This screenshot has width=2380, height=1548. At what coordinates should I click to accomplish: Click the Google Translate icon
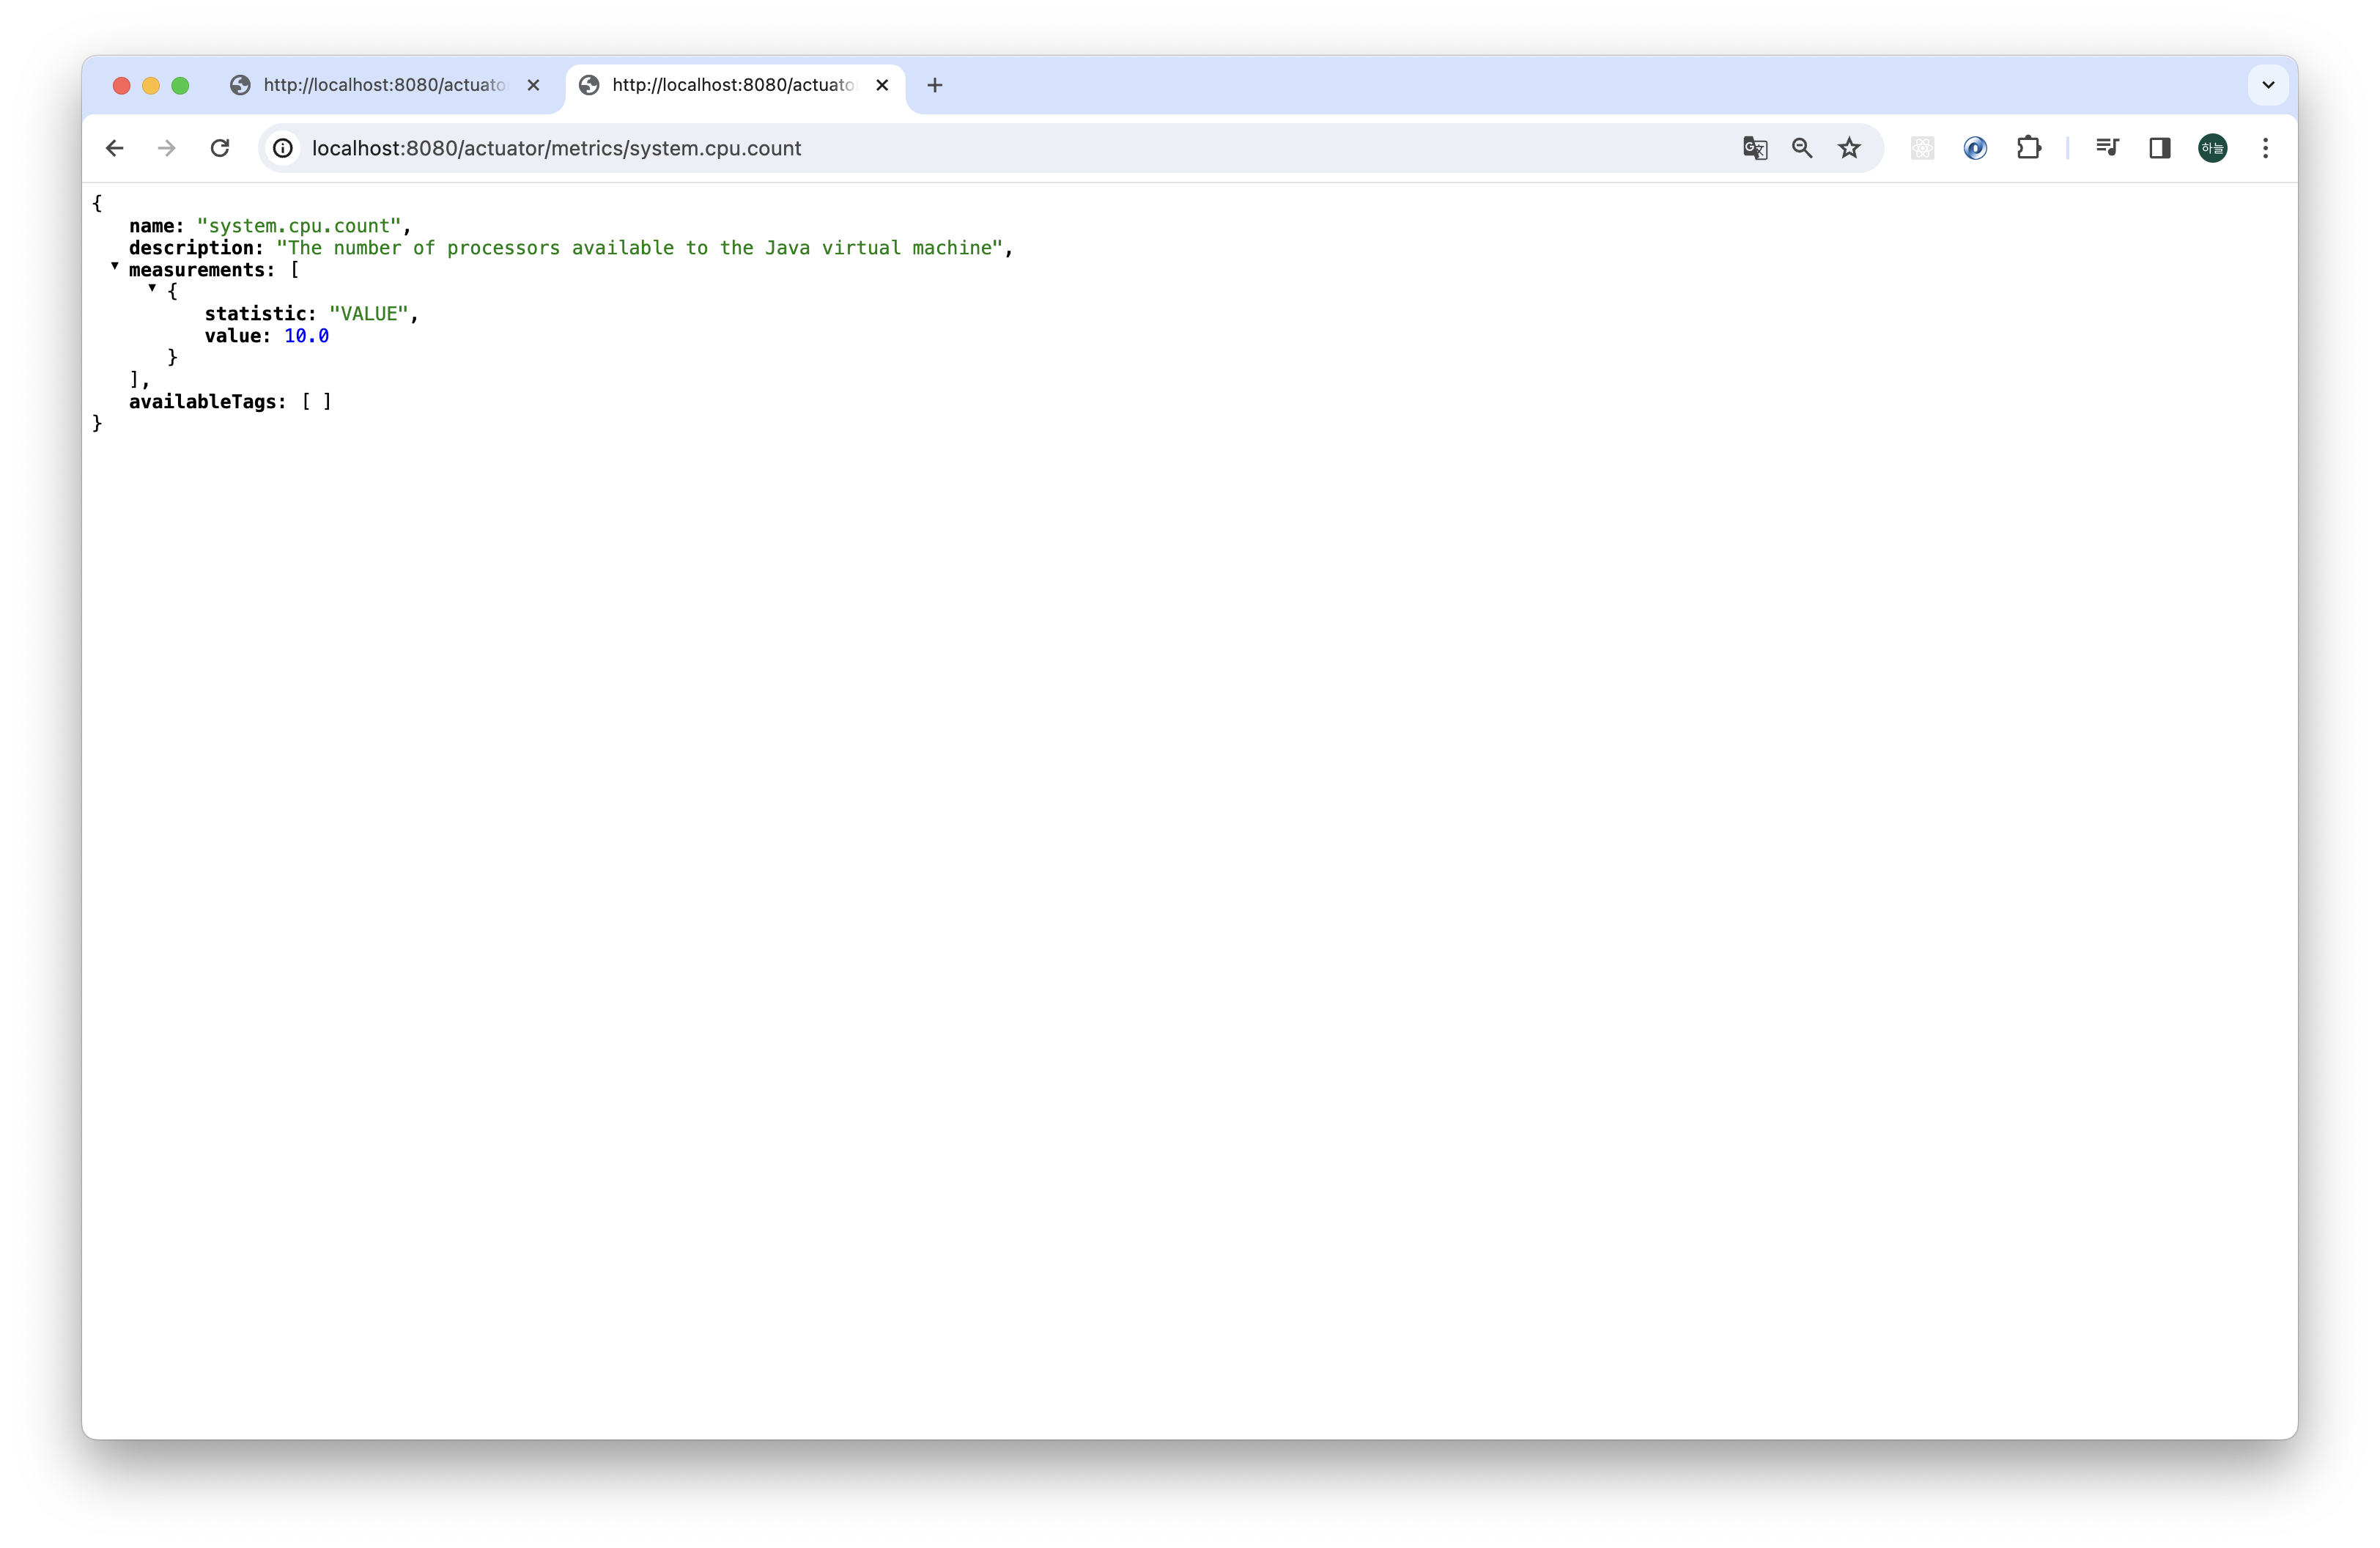pyautogui.click(x=1755, y=148)
